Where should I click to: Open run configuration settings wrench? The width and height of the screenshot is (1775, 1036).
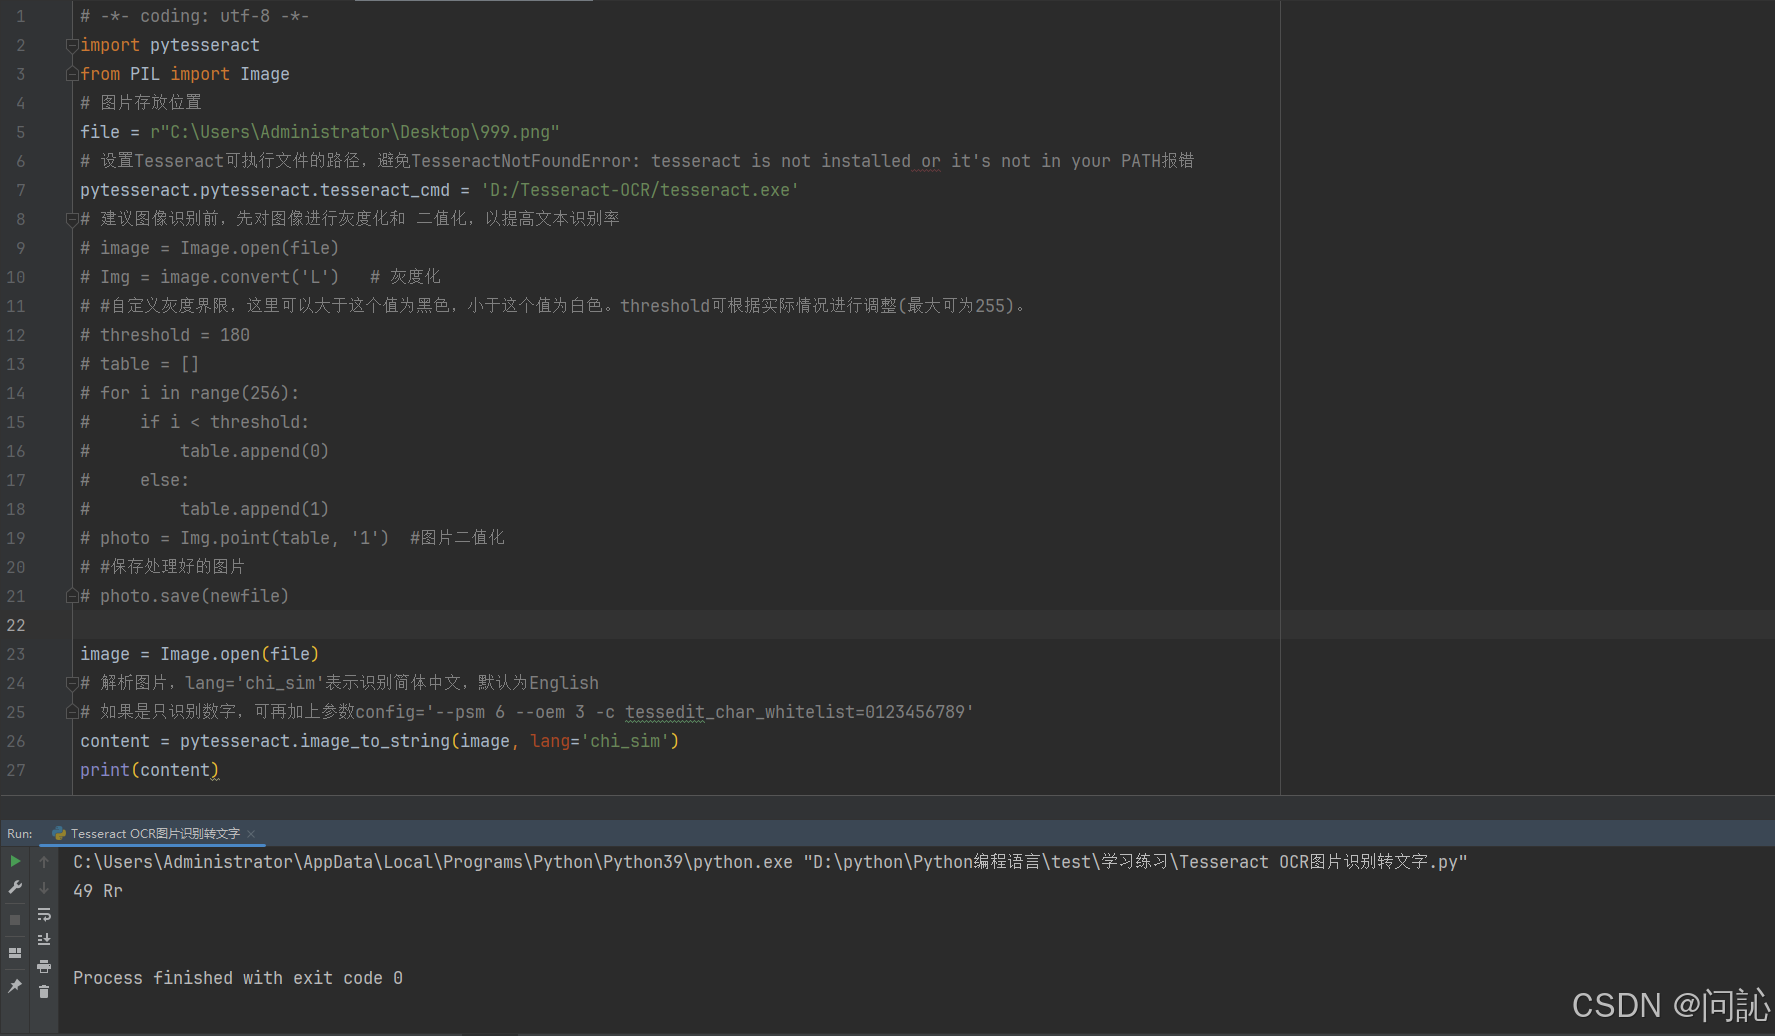(14, 887)
